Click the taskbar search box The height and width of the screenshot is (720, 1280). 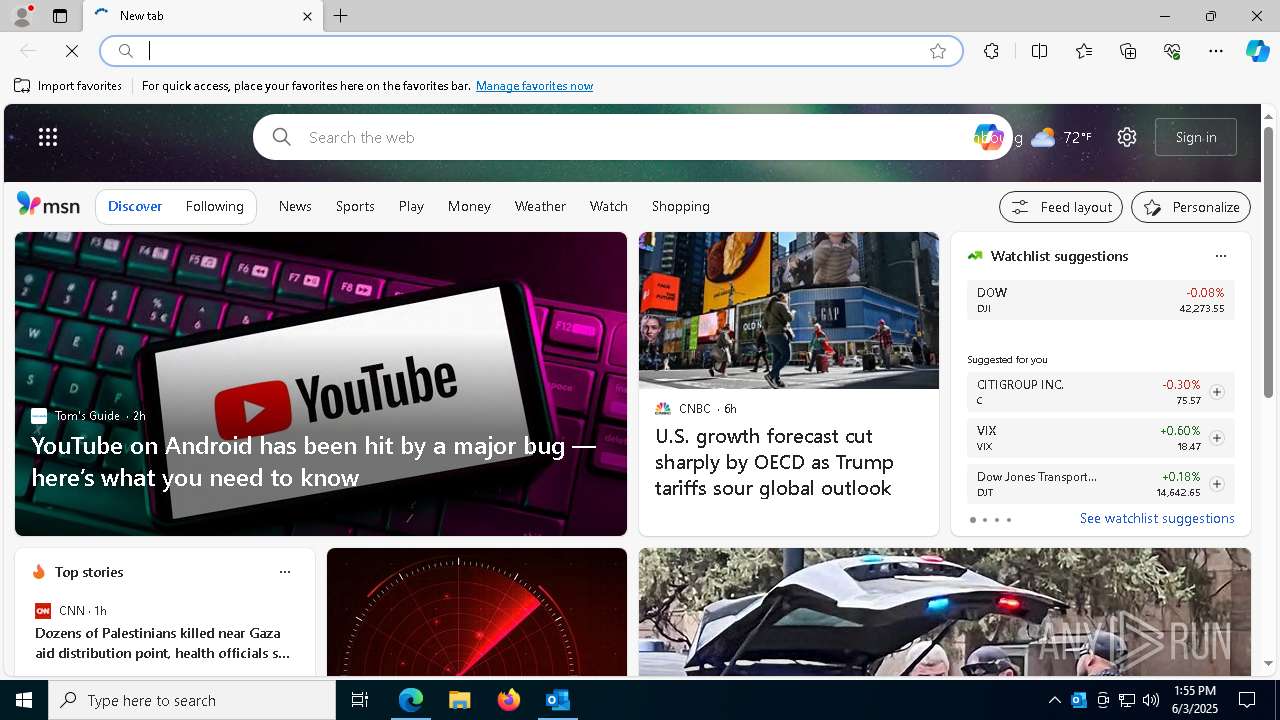[192, 700]
